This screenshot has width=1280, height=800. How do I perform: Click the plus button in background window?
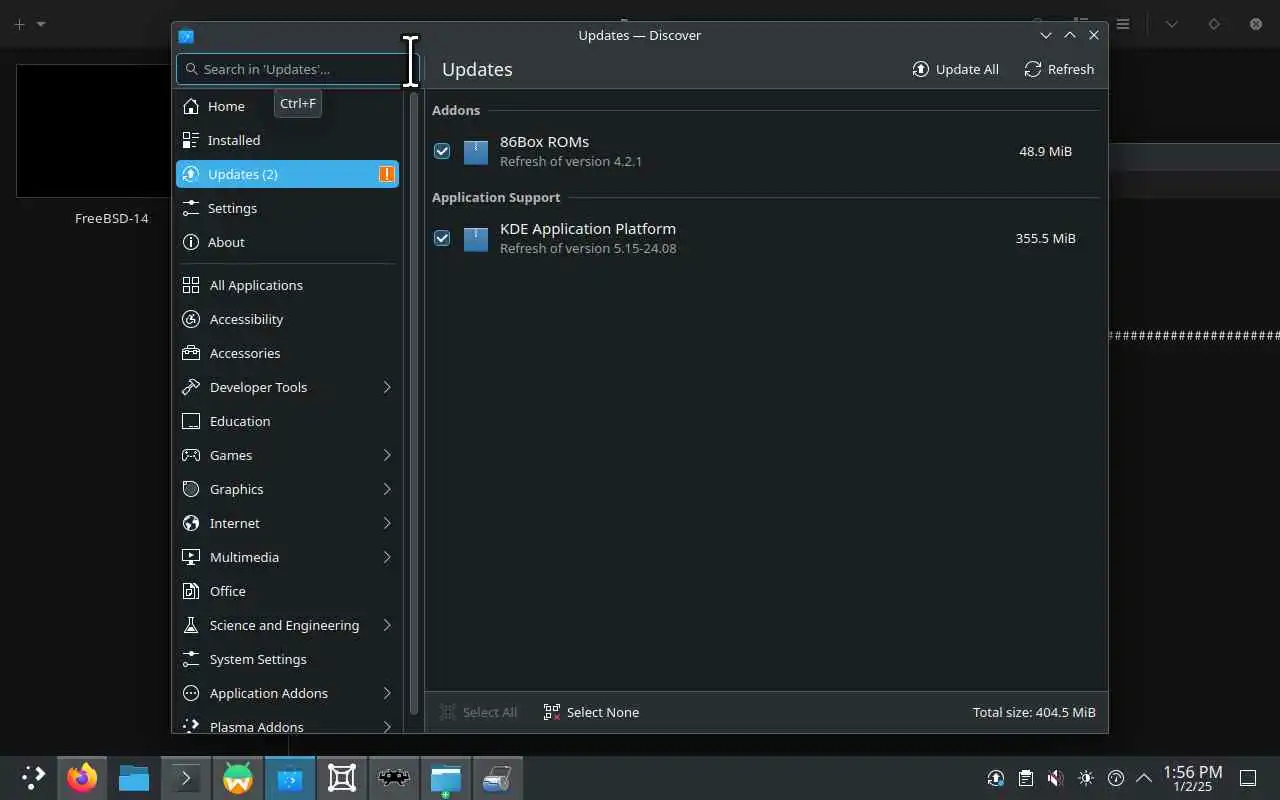point(19,24)
